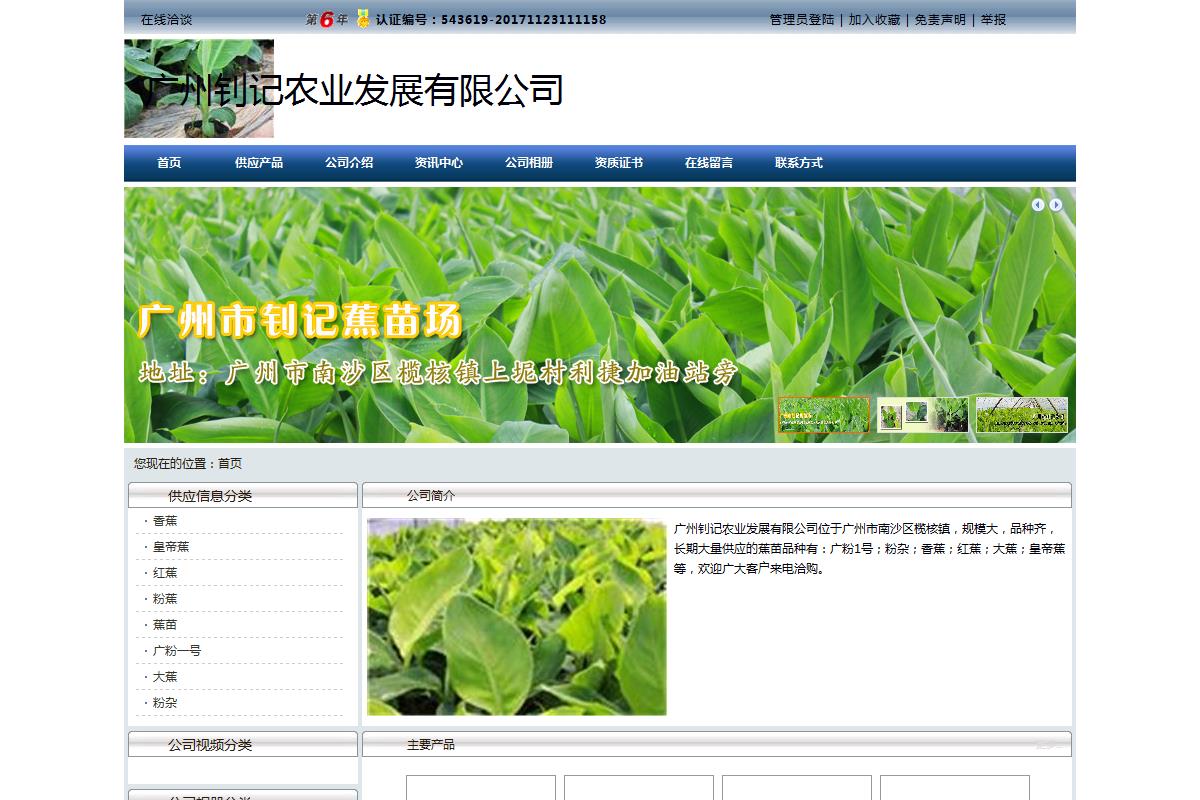Click the 供应信息分类 panel header
Image resolution: width=1200 pixels, height=800 pixels.
(243, 495)
